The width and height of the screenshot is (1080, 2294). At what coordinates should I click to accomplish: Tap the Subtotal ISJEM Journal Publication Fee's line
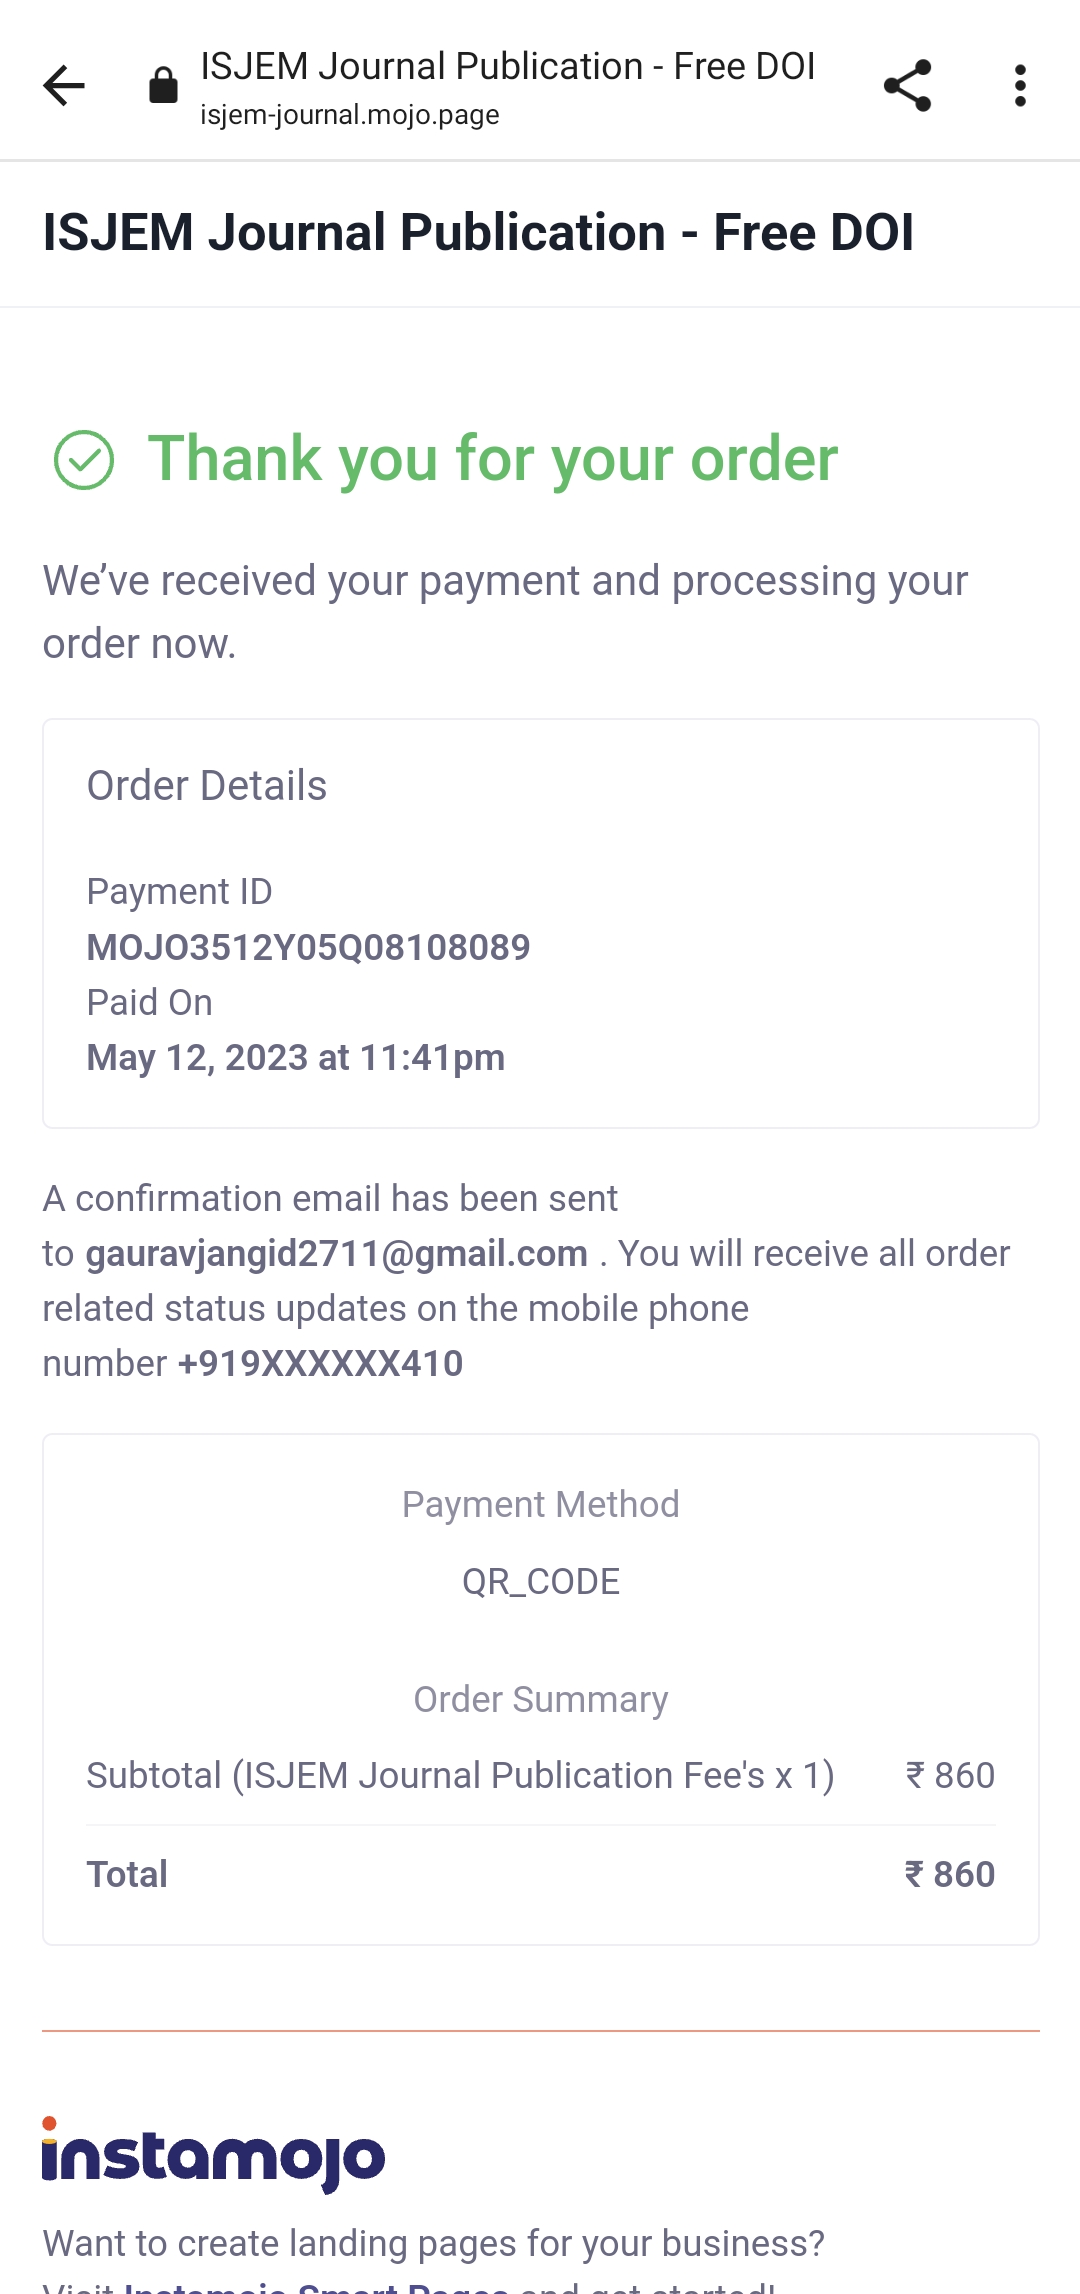point(460,1775)
